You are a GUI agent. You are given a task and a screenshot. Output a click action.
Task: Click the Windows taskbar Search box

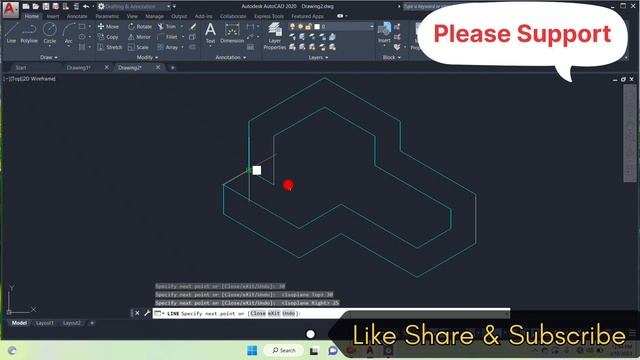284,350
